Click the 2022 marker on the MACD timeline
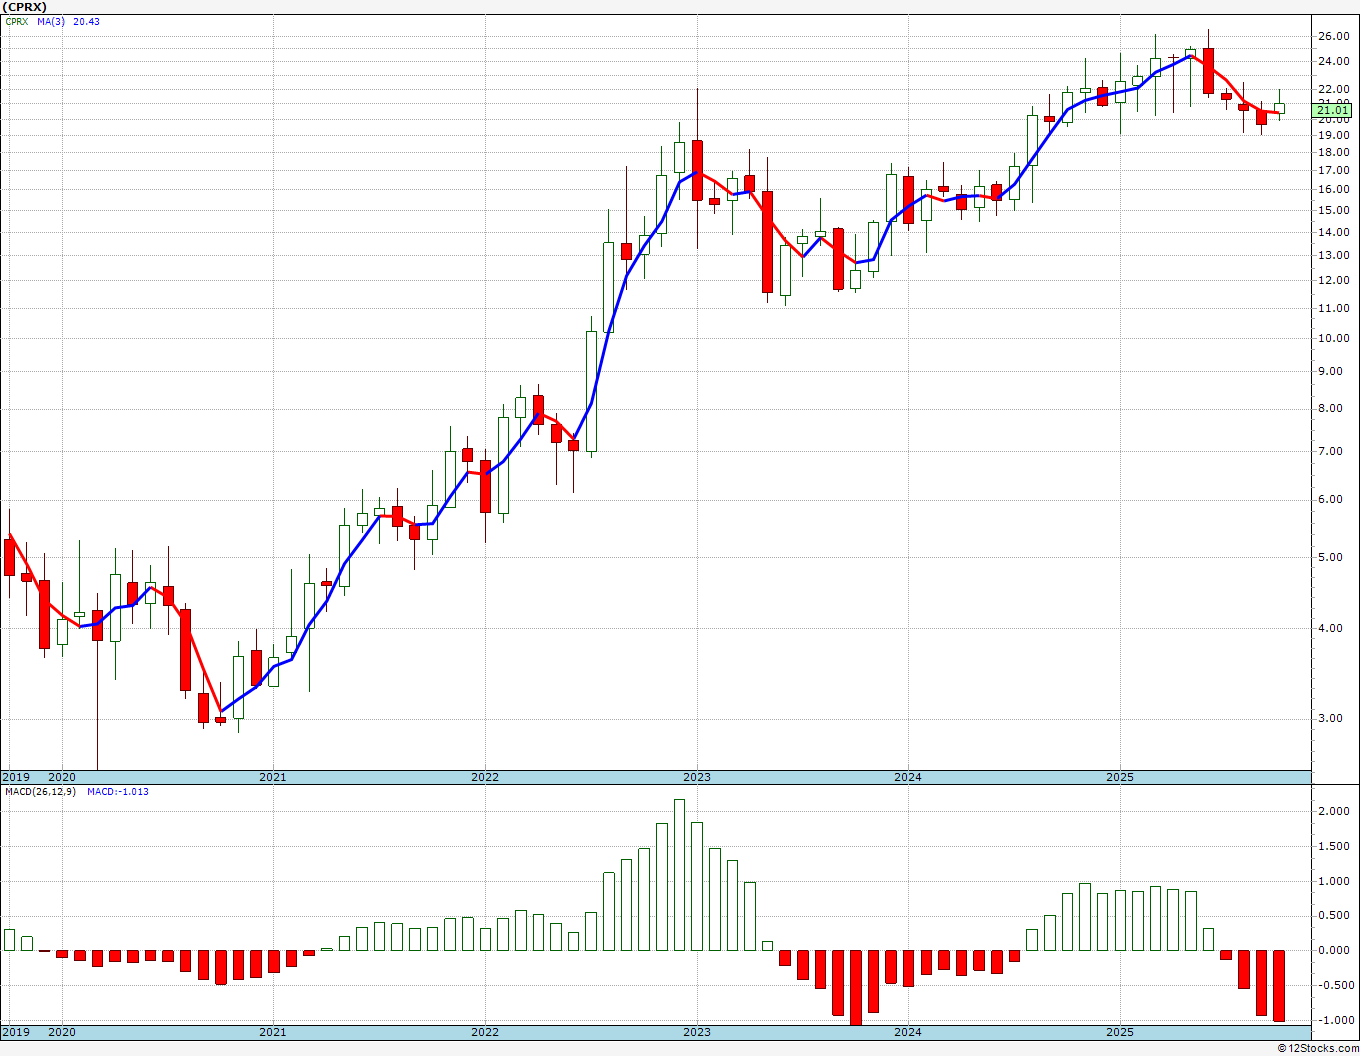 [485, 1031]
